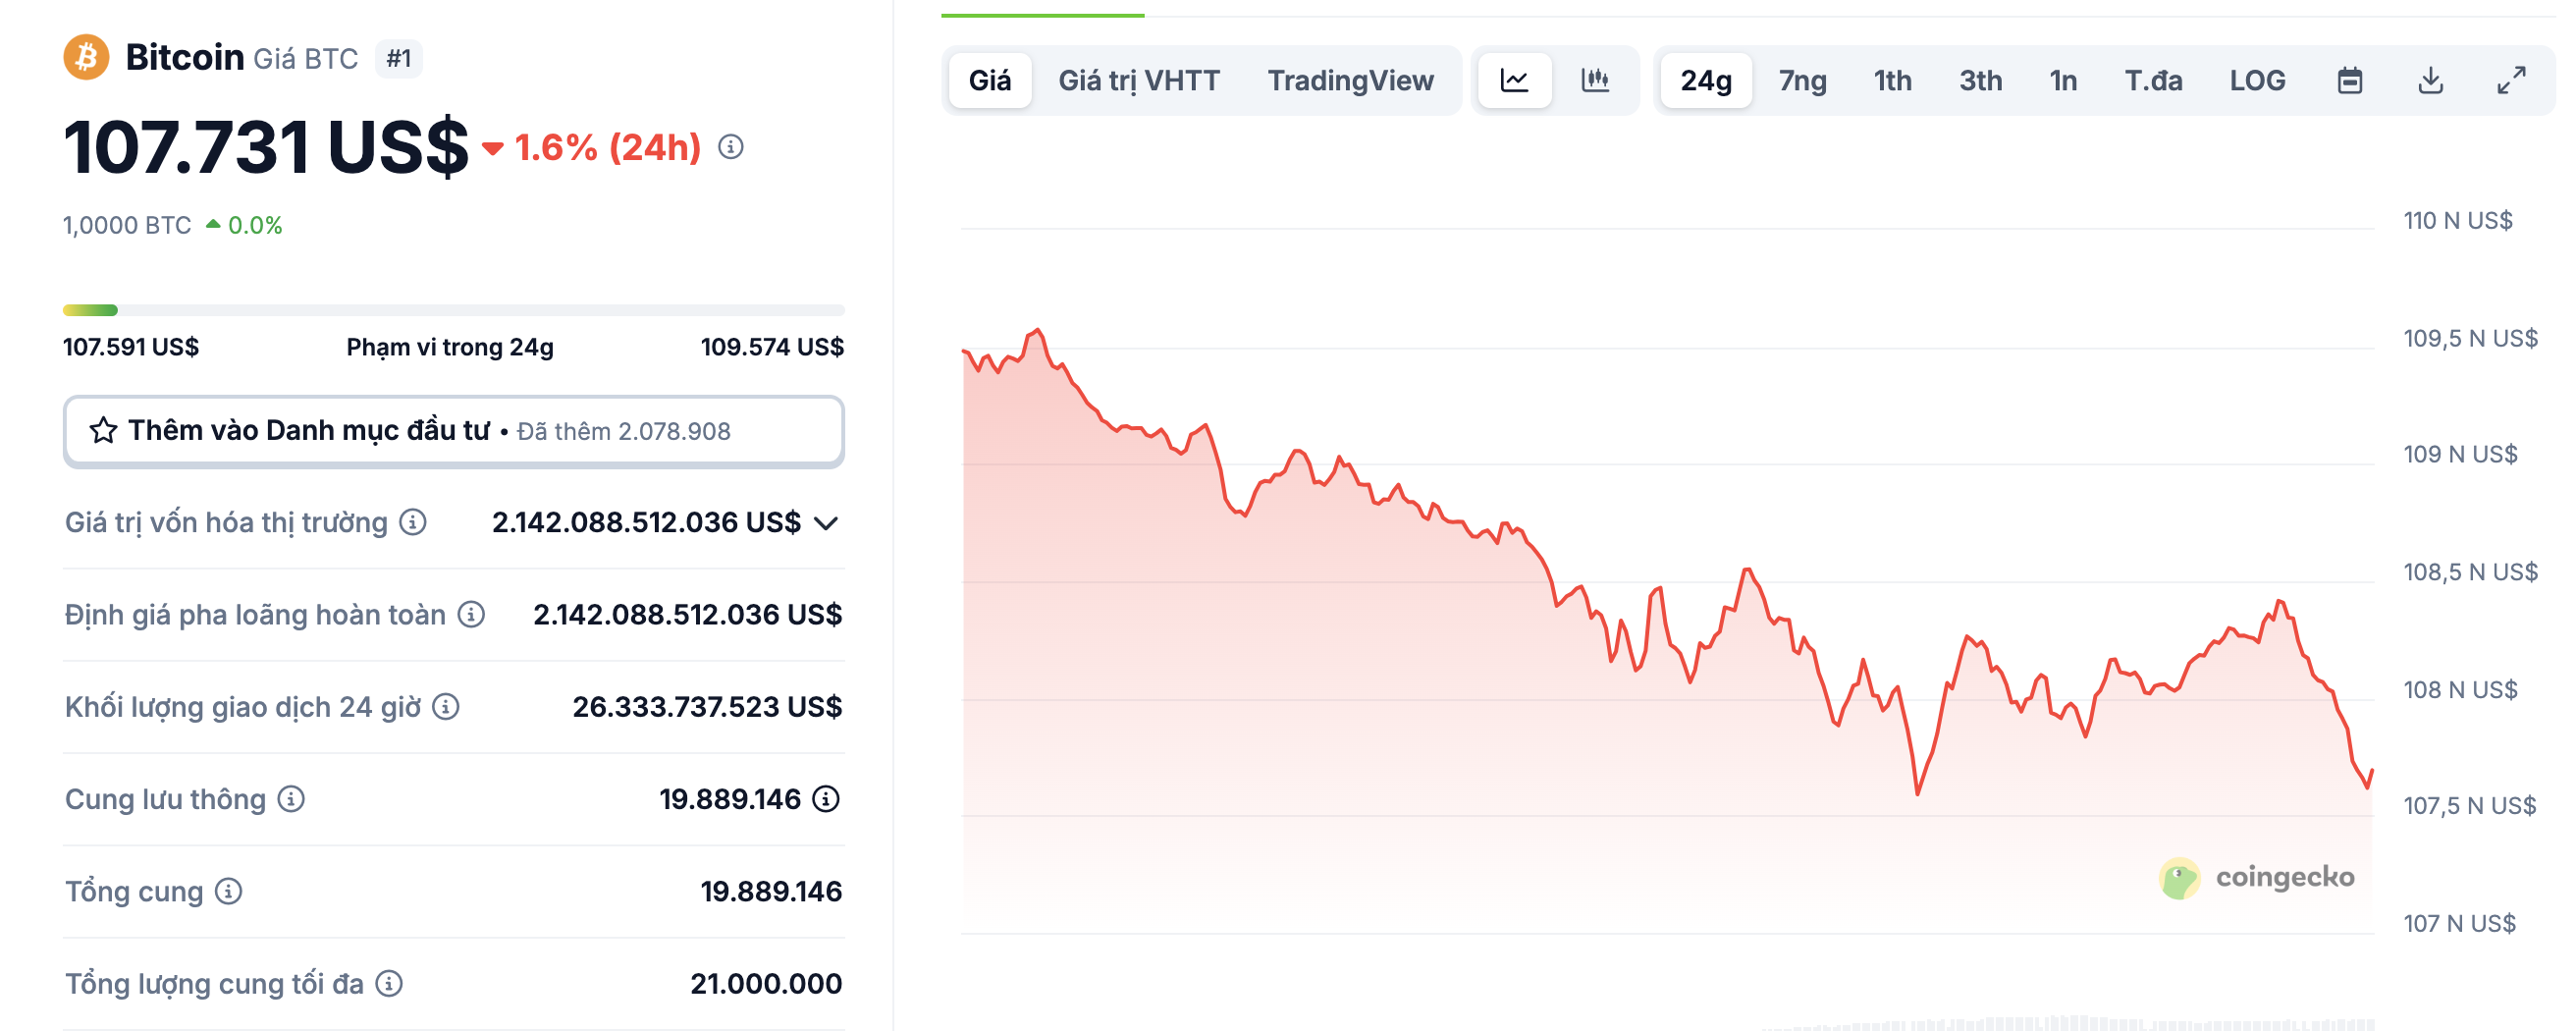Select the 7ng time range
The image size is (2576, 1031).
tap(1802, 80)
